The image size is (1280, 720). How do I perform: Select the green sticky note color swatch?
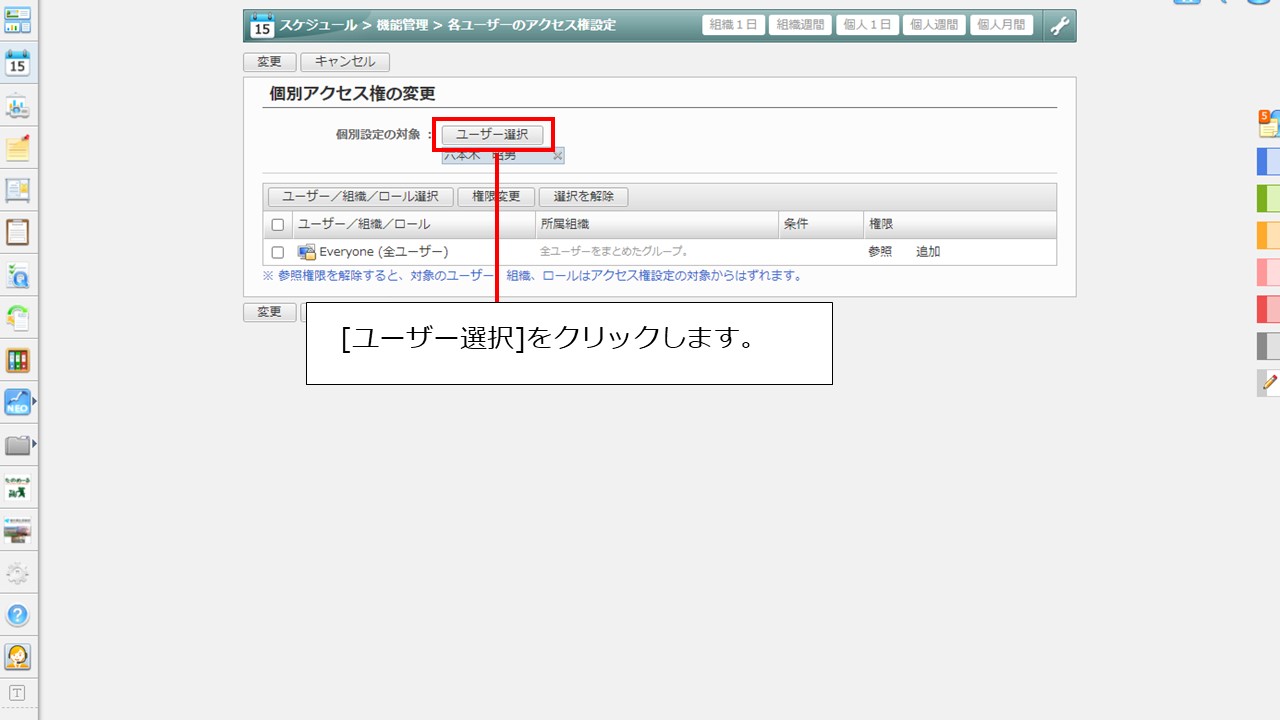pos(1268,198)
